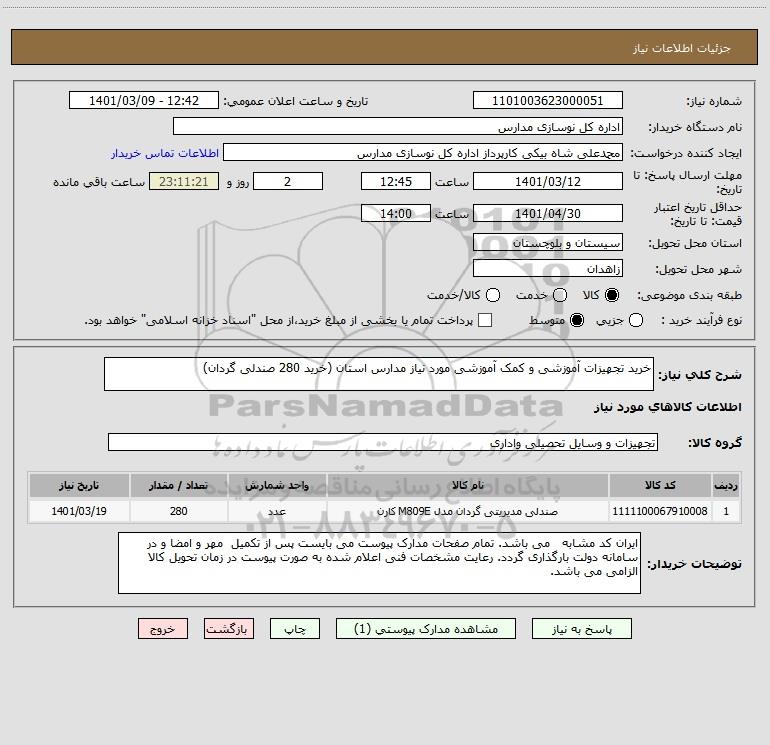The height and width of the screenshot is (745, 770).
Task: Click the goods group field تجهیزات و وسایل تحصیلی واداری
Action: [x=383, y=442]
